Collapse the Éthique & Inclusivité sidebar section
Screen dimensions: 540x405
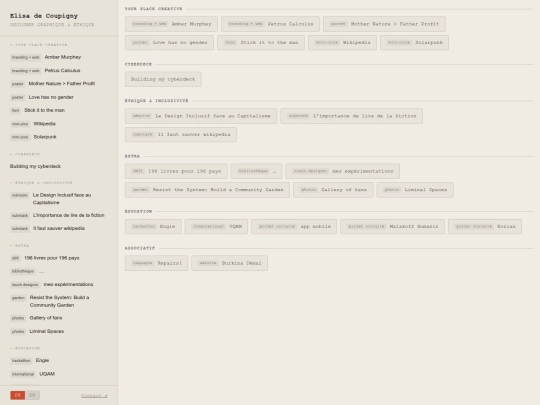pyautogui.click(x=41, y=183)
